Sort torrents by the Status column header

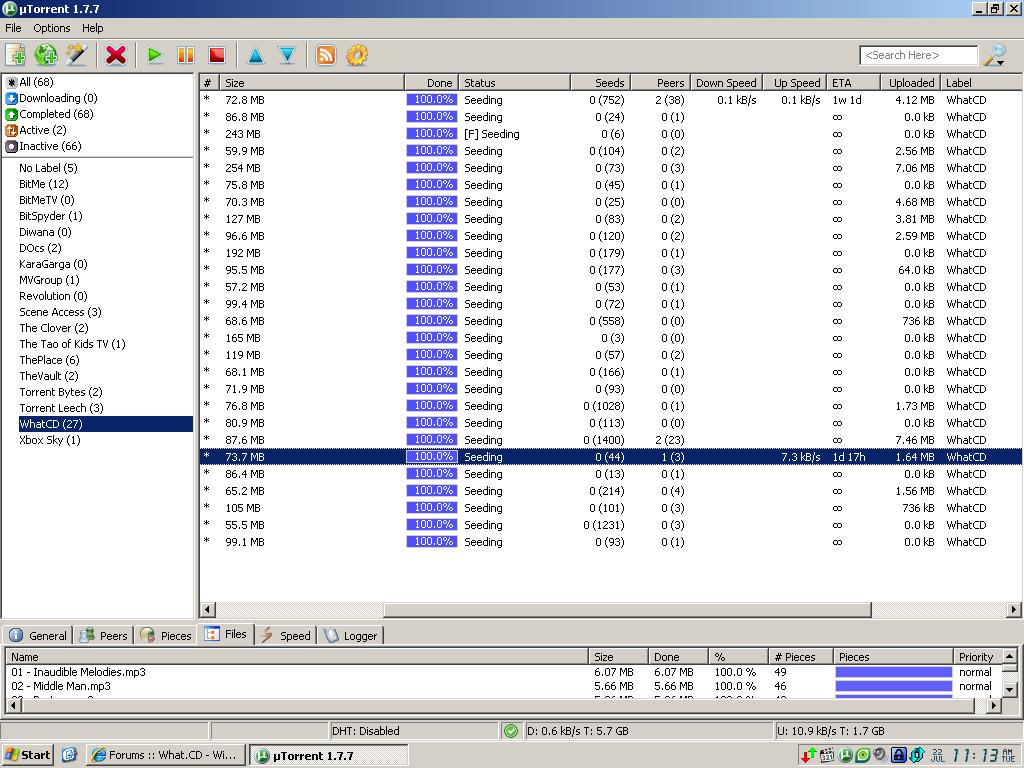(x=515, y=83)
